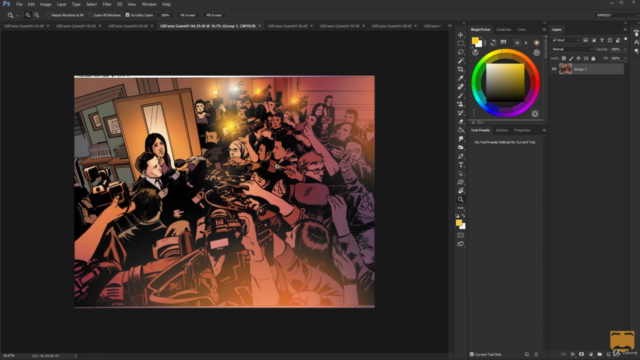This screenshot has width=640, height=360.
Task: Toggle Current Tool Only checkbox
Action: [472, 354]
